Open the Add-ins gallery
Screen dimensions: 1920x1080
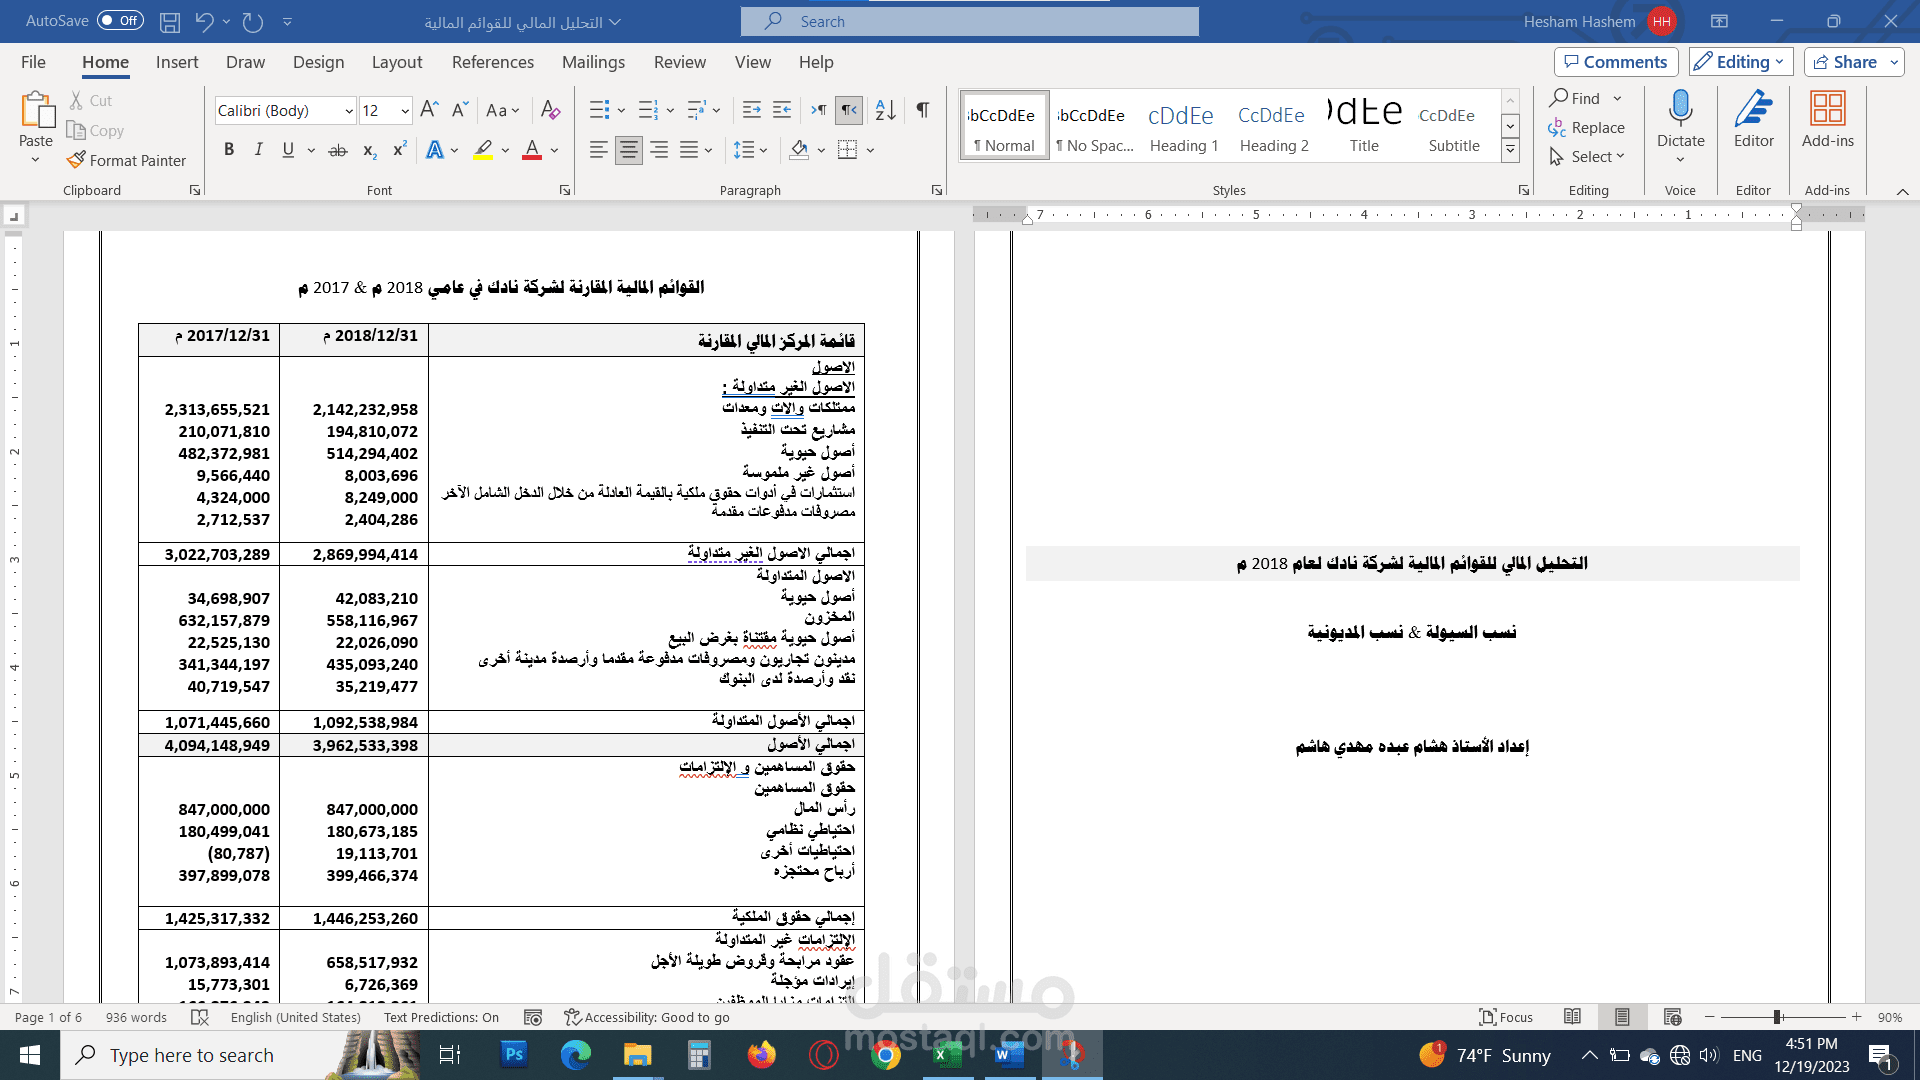(x=1827, y=120)
